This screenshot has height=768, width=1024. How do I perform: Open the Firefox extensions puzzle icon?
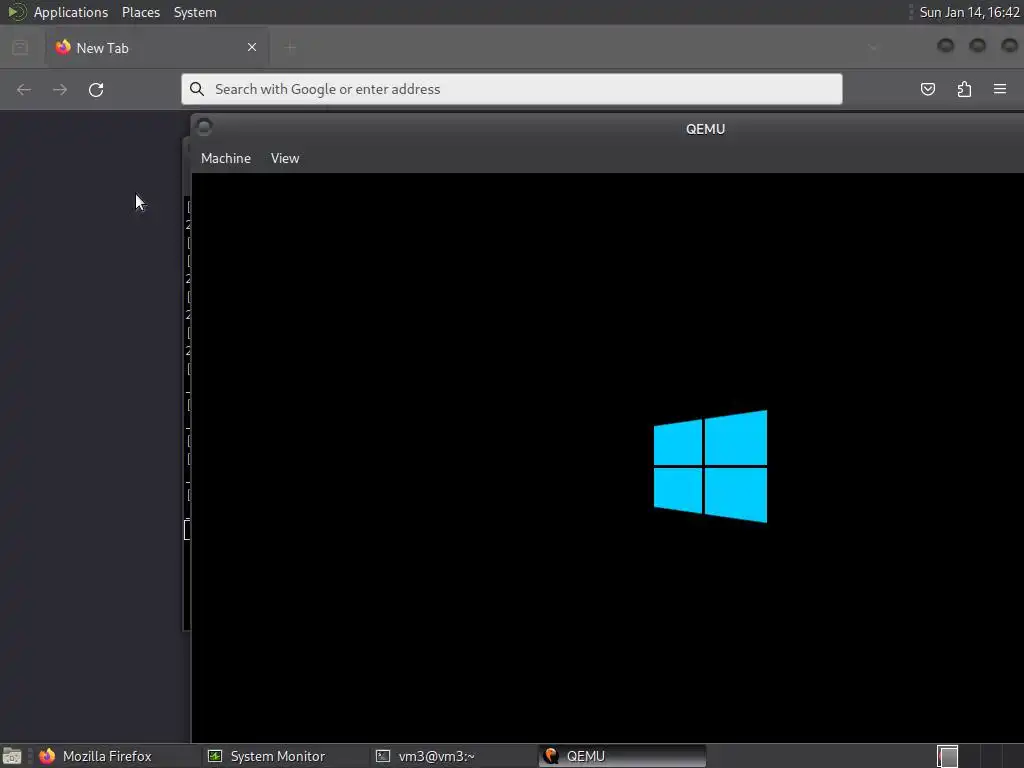tap(964, 89)
